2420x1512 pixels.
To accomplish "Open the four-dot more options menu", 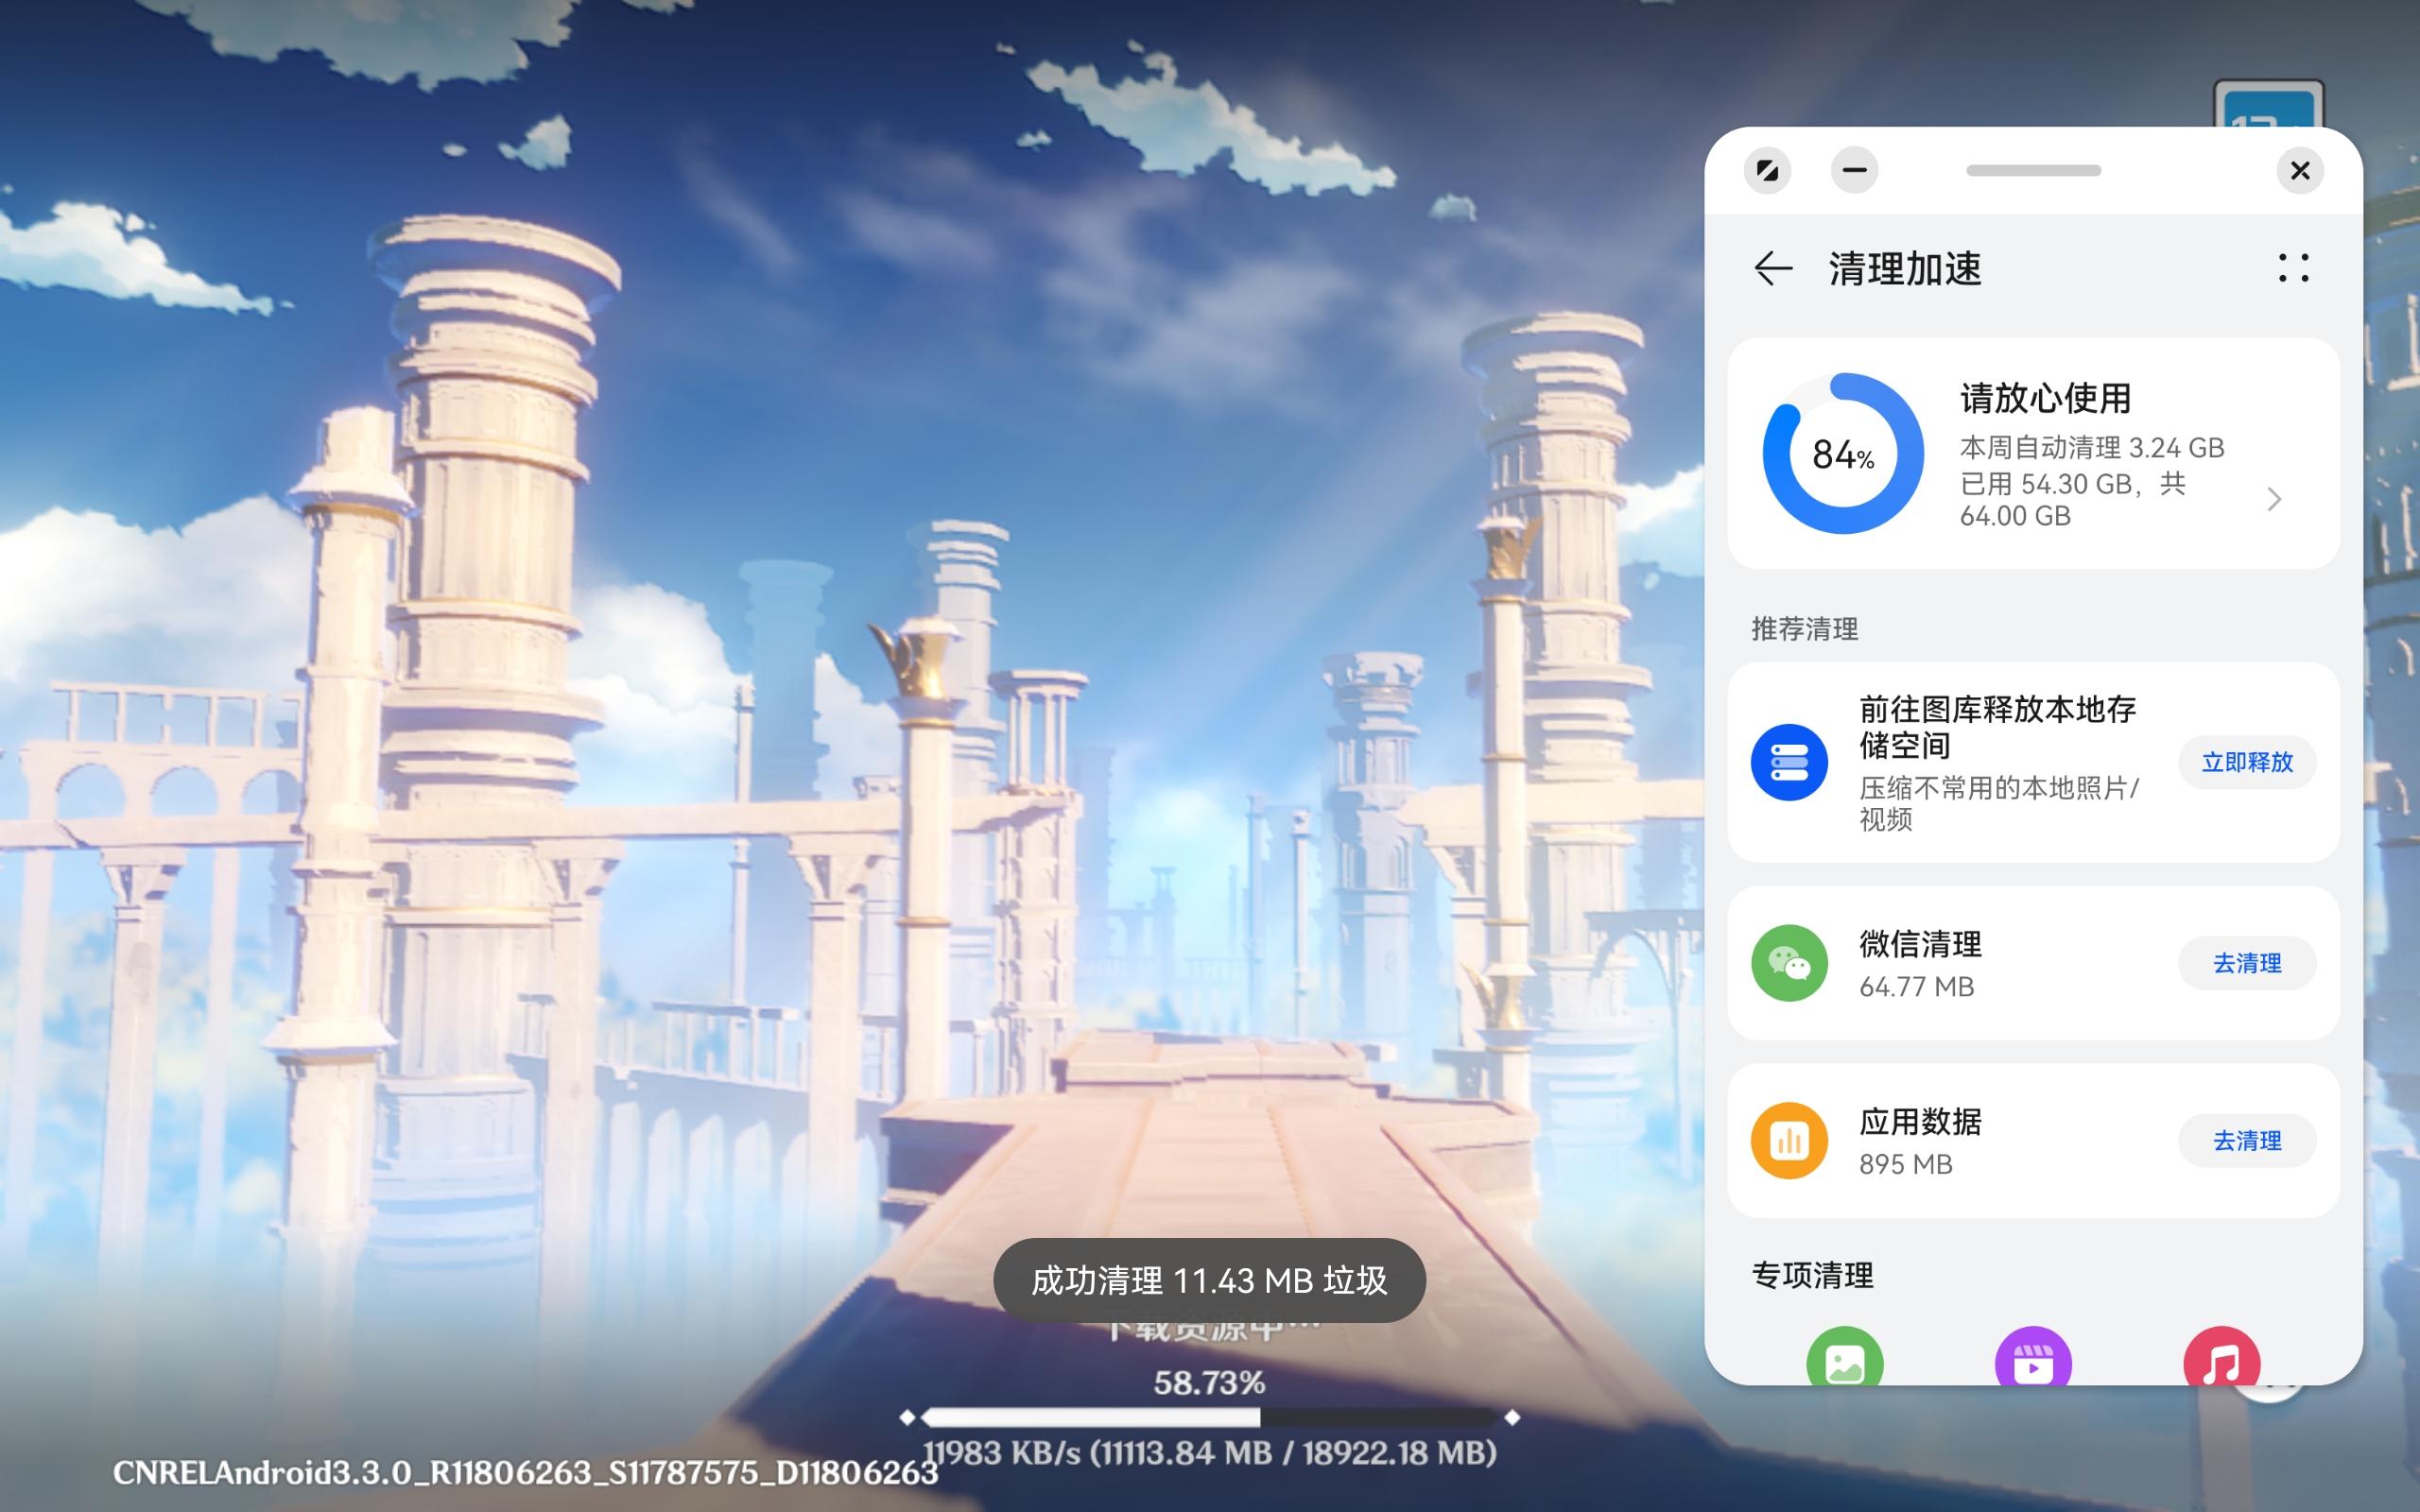I will 2293,268.
